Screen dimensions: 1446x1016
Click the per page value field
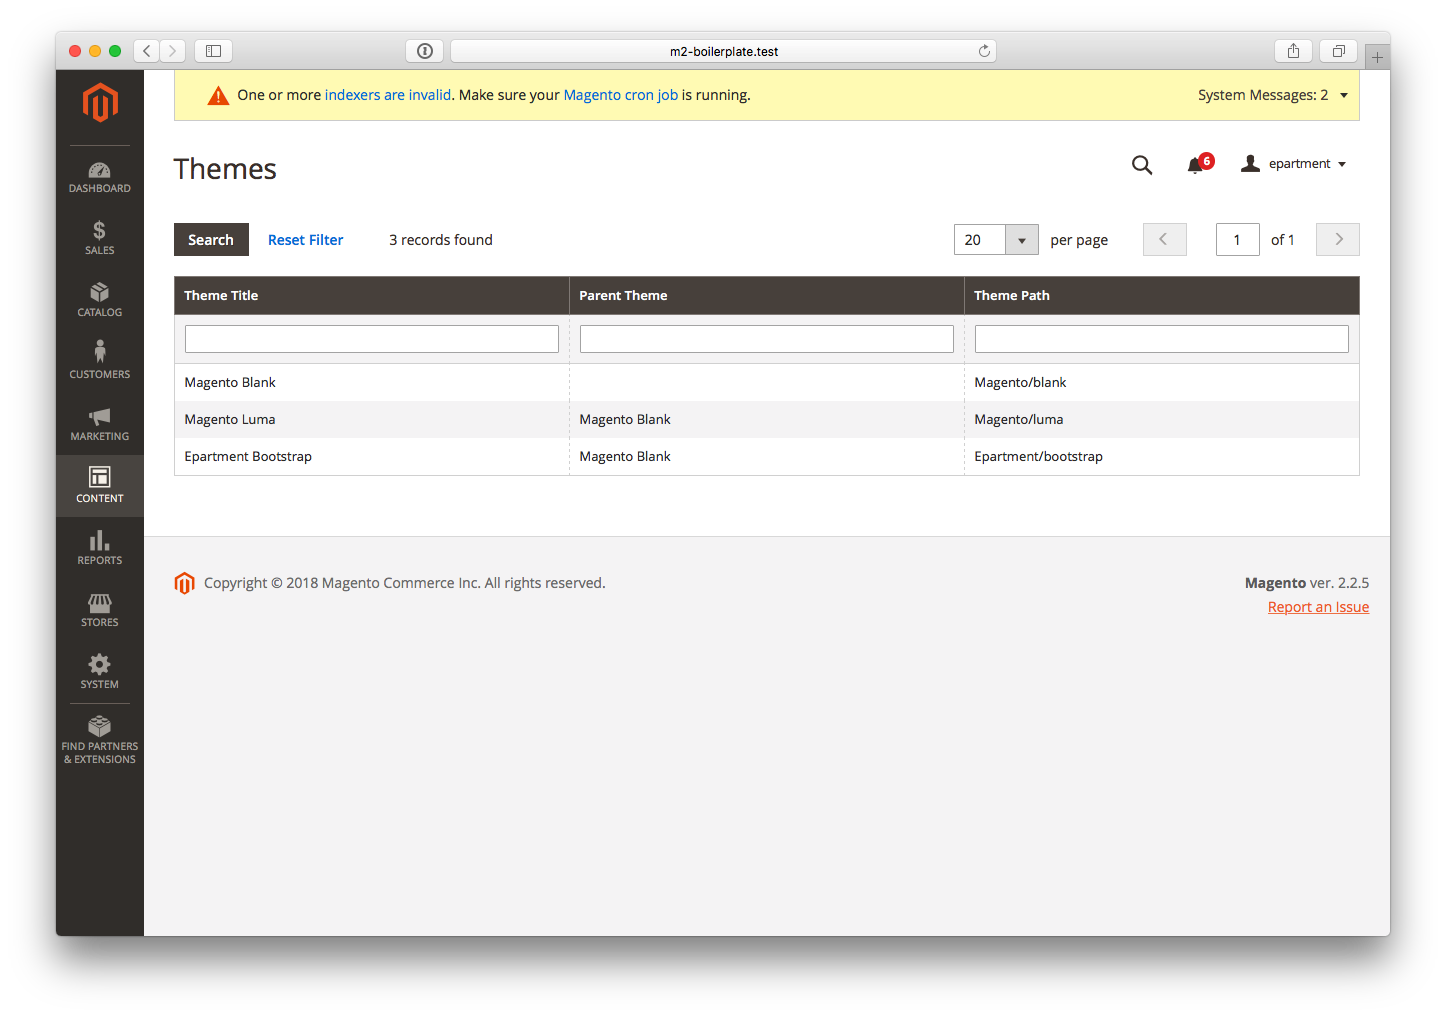(x=979, y=240)
